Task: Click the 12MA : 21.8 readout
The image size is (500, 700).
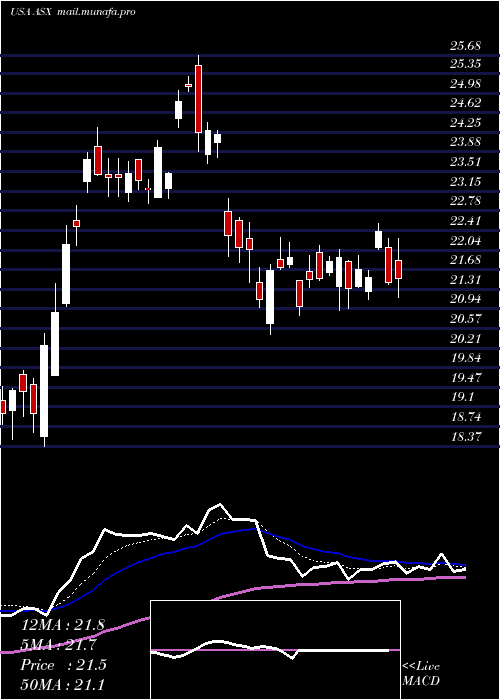Action: pyautogui.click(x=62, y=625)
